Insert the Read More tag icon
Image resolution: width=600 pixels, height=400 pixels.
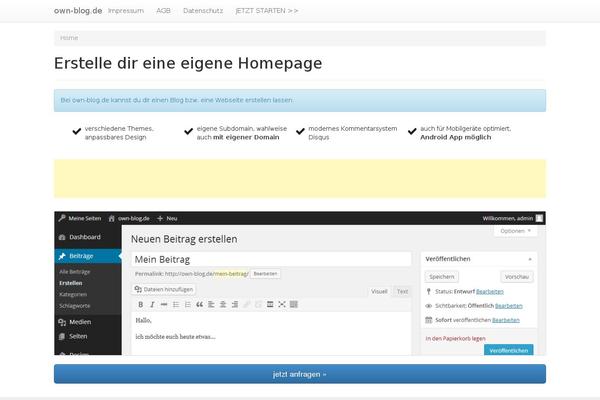[x=270, y=305]
